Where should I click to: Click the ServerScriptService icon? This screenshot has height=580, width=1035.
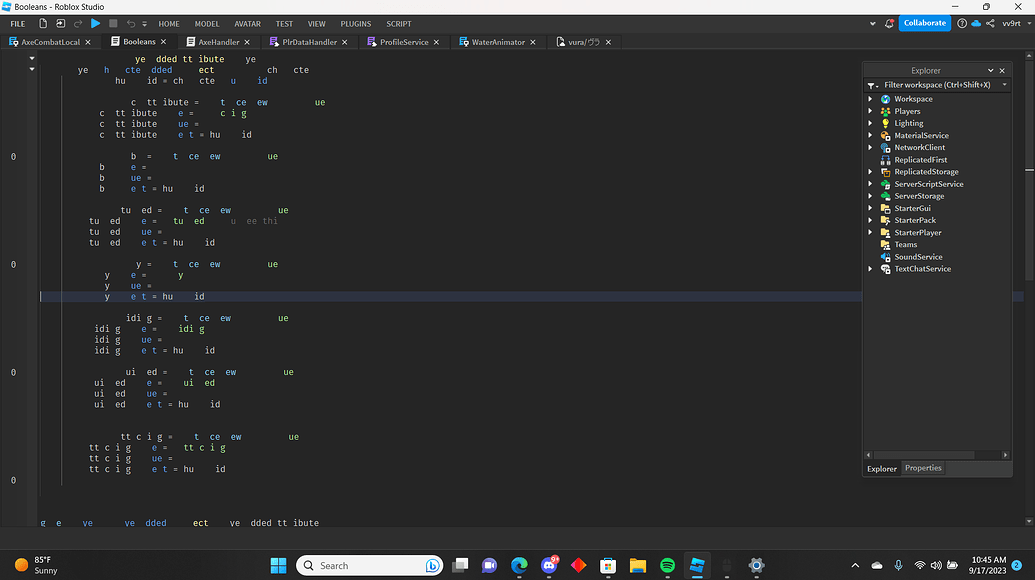[x=884, y=184]
